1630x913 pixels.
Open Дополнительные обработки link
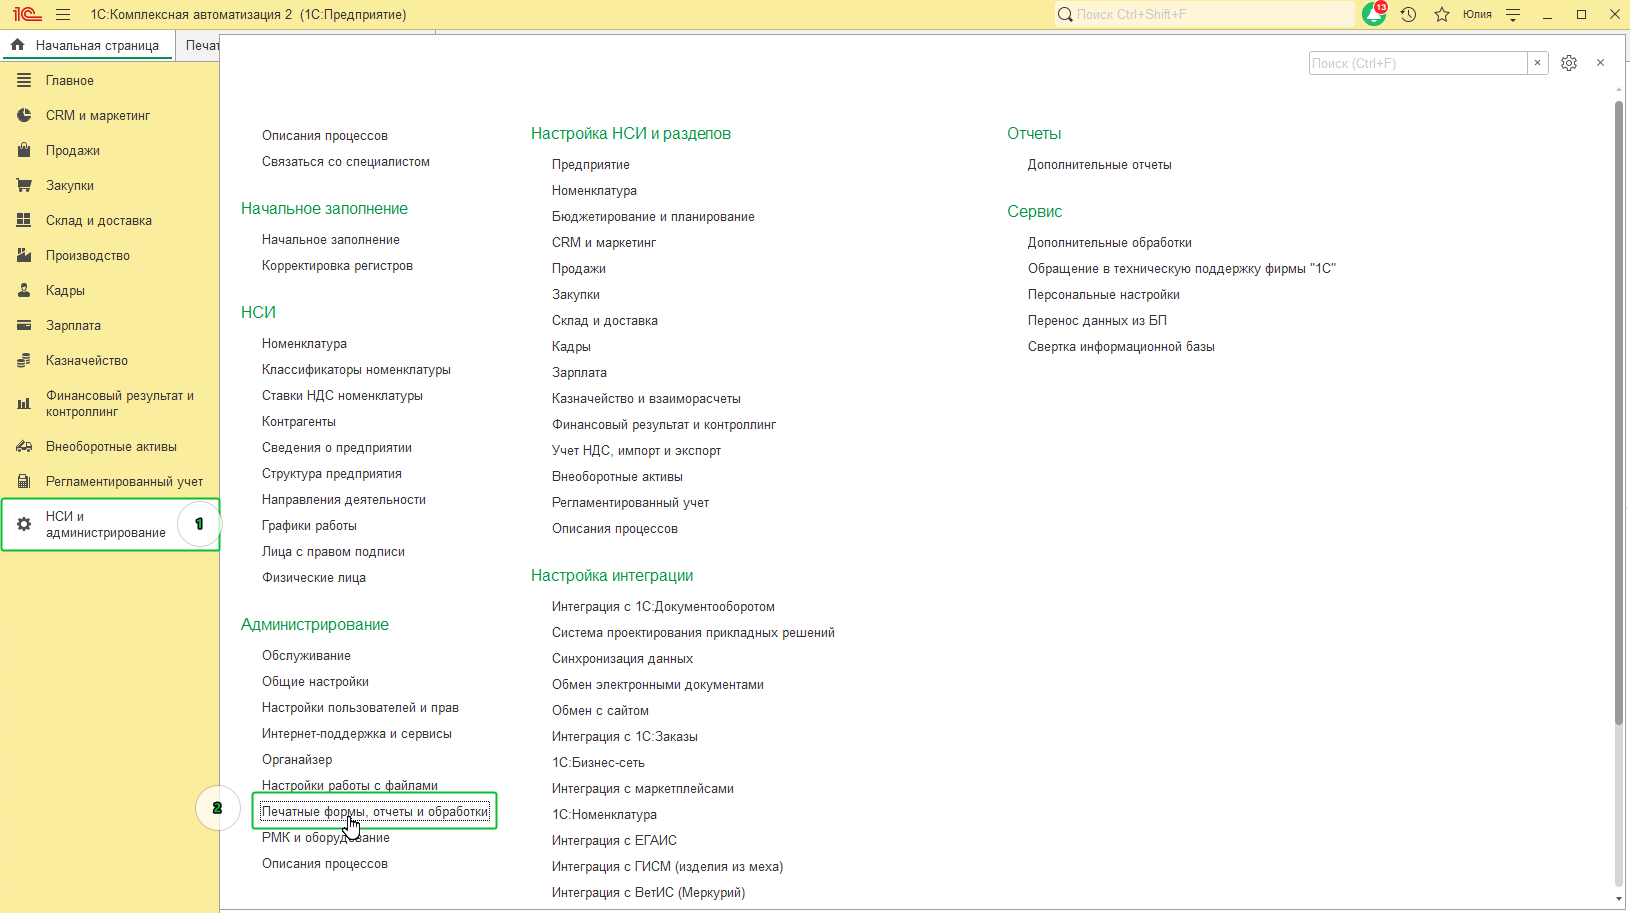(1110, 242)
